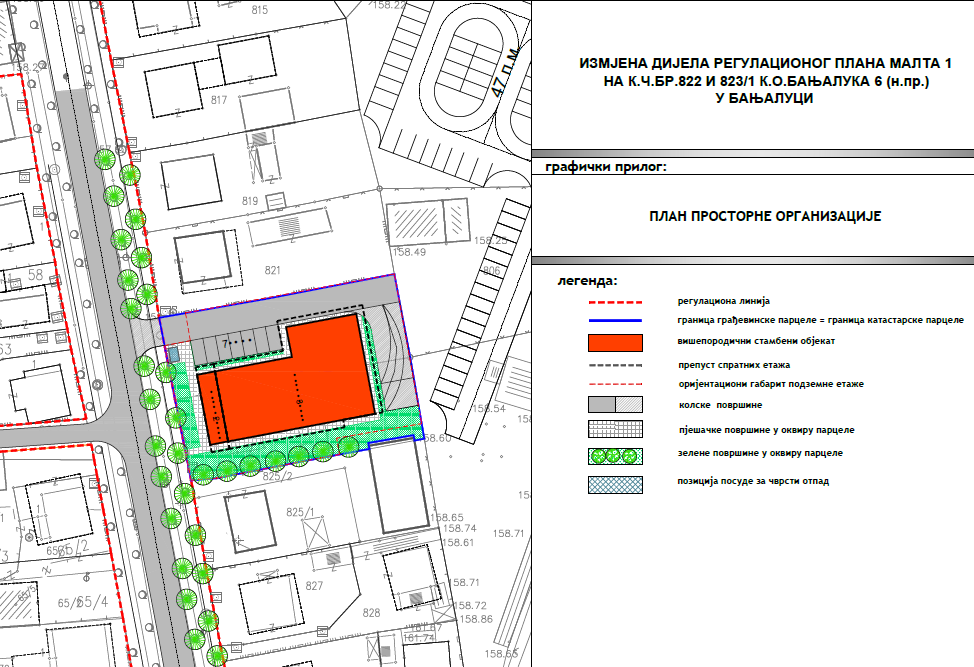The height and width of the screenshot is (667, 974).
Task: Click the red dashed regulation line legend symbol
Action: [614, 301]
